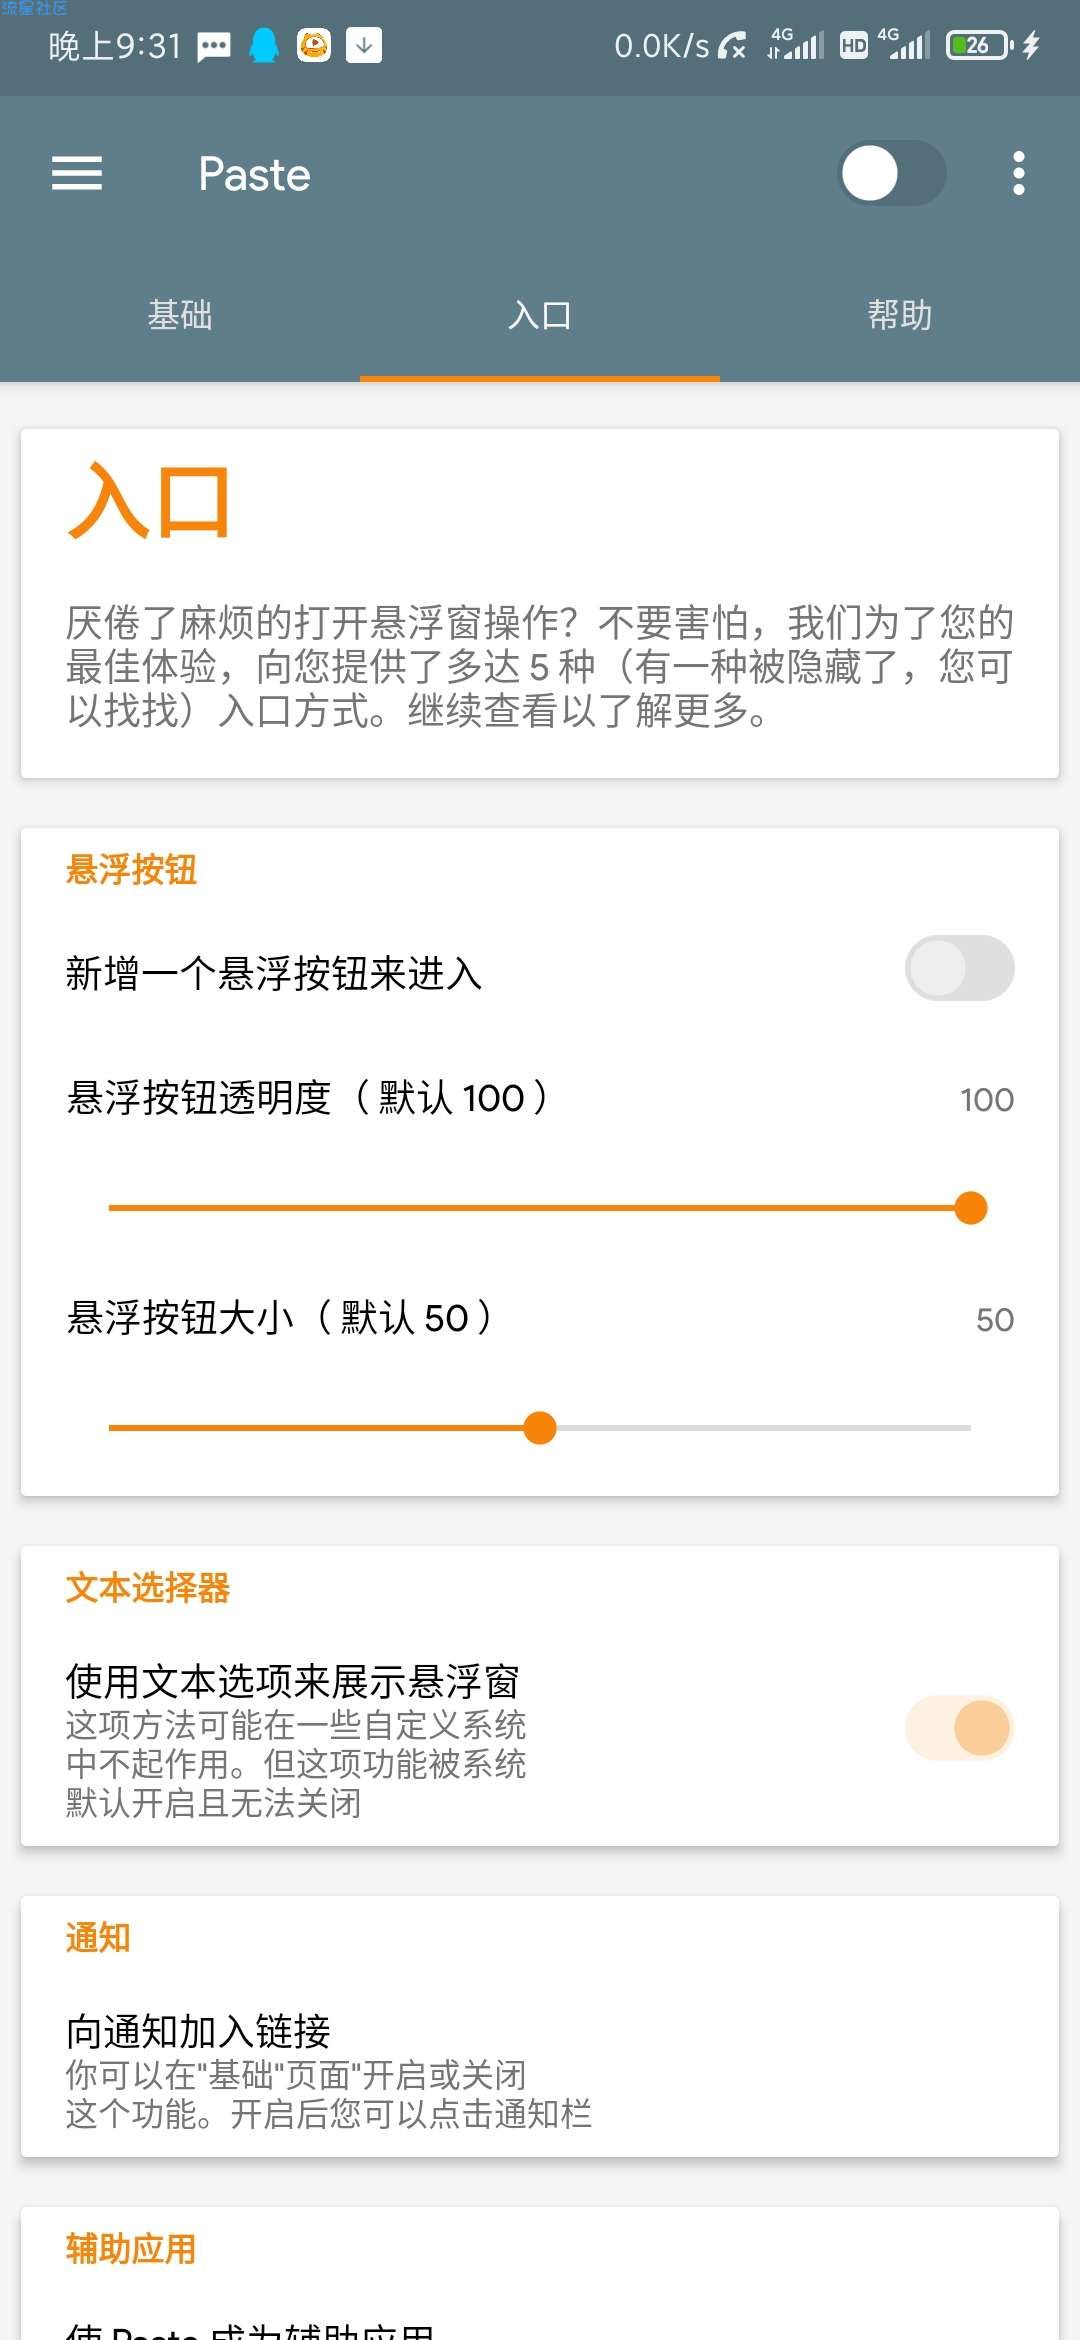Tap the download arrow status icon
1080x2340 pixels.
click(x=364, y=45)
